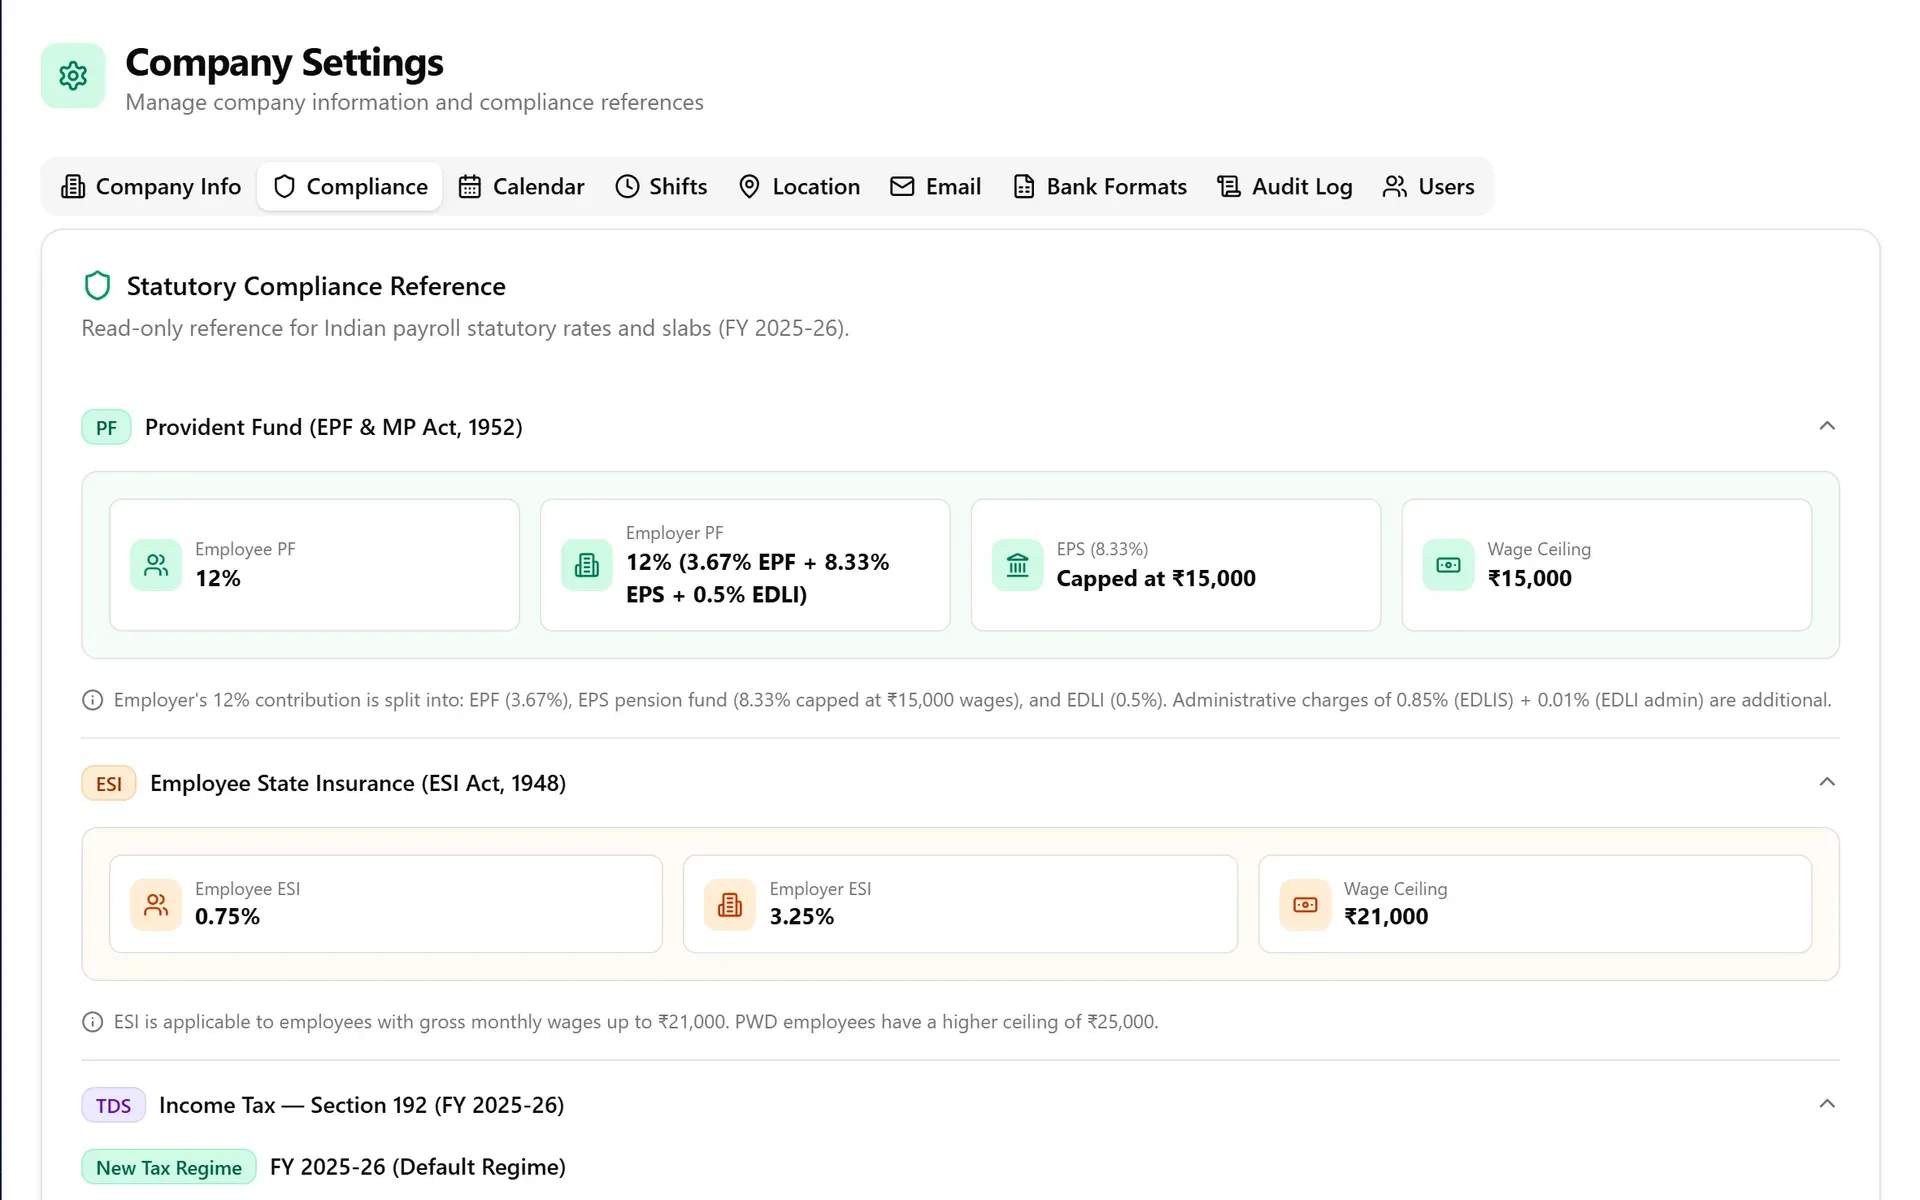
Task: Click the 'Capped at ₹15,000' value
Action: click(1156, 579)
